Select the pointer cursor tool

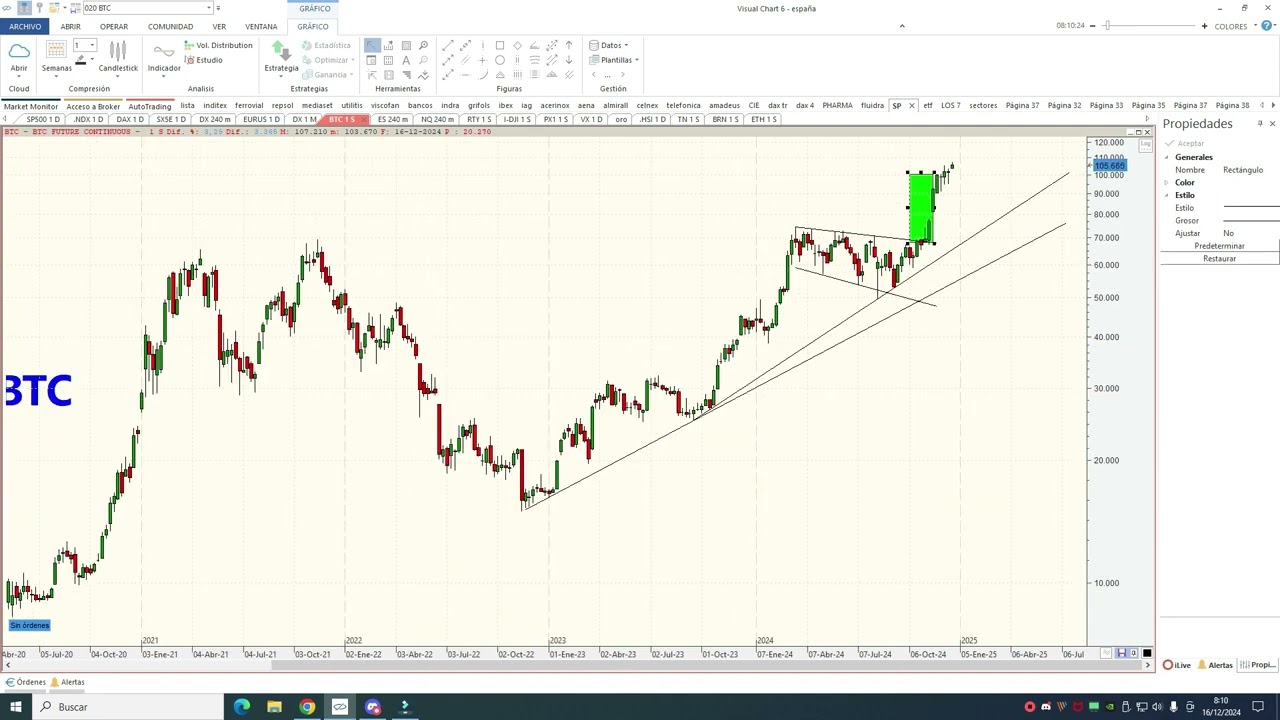coord(372,45)
